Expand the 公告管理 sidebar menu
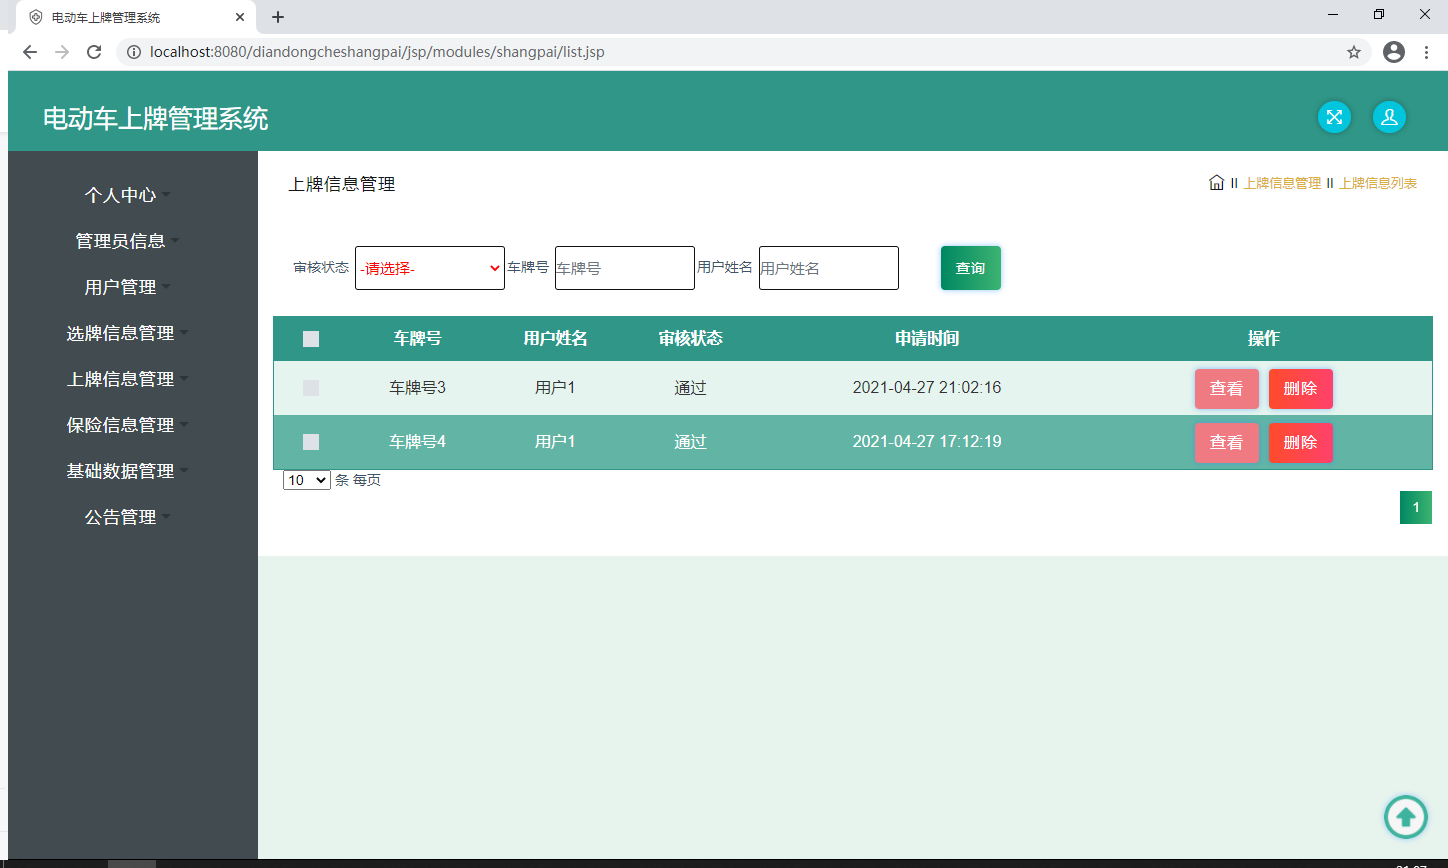Viewport: 1448px width, 868px height. point(128,517)
